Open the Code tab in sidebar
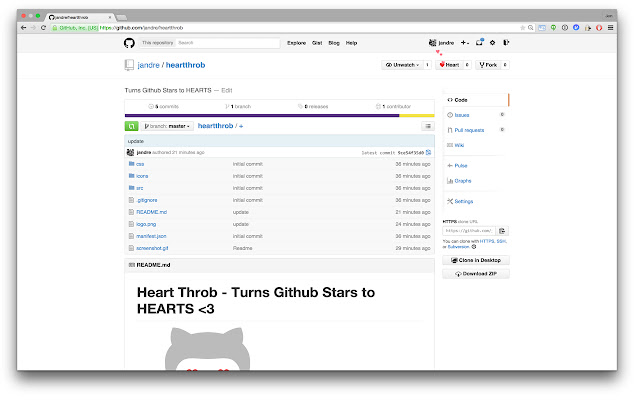The image size is (640, 400). click(476, 100)
